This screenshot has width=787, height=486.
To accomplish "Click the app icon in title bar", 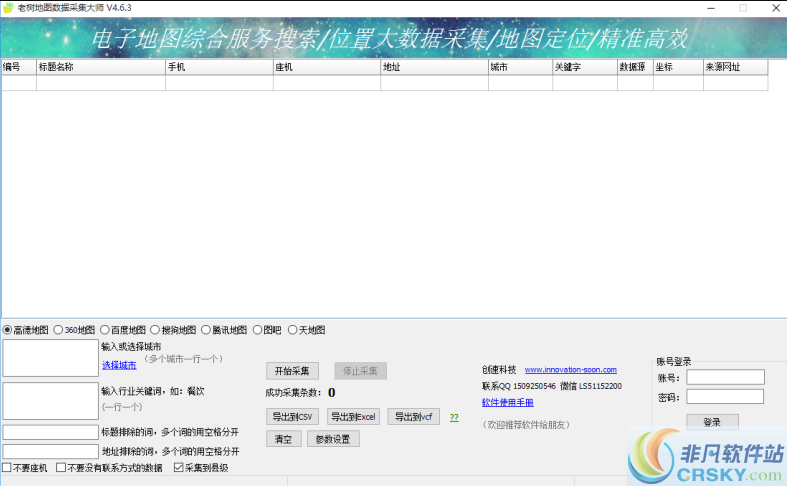I will [8, 8].
